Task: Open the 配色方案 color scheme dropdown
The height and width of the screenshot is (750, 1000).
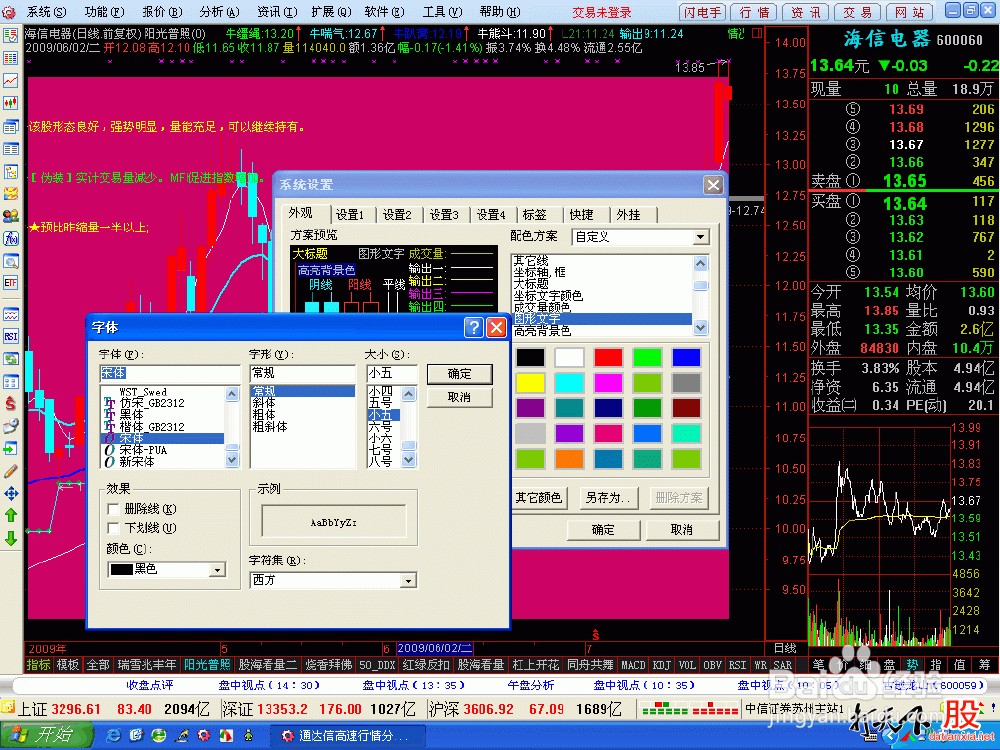Action: coord(701,237)
